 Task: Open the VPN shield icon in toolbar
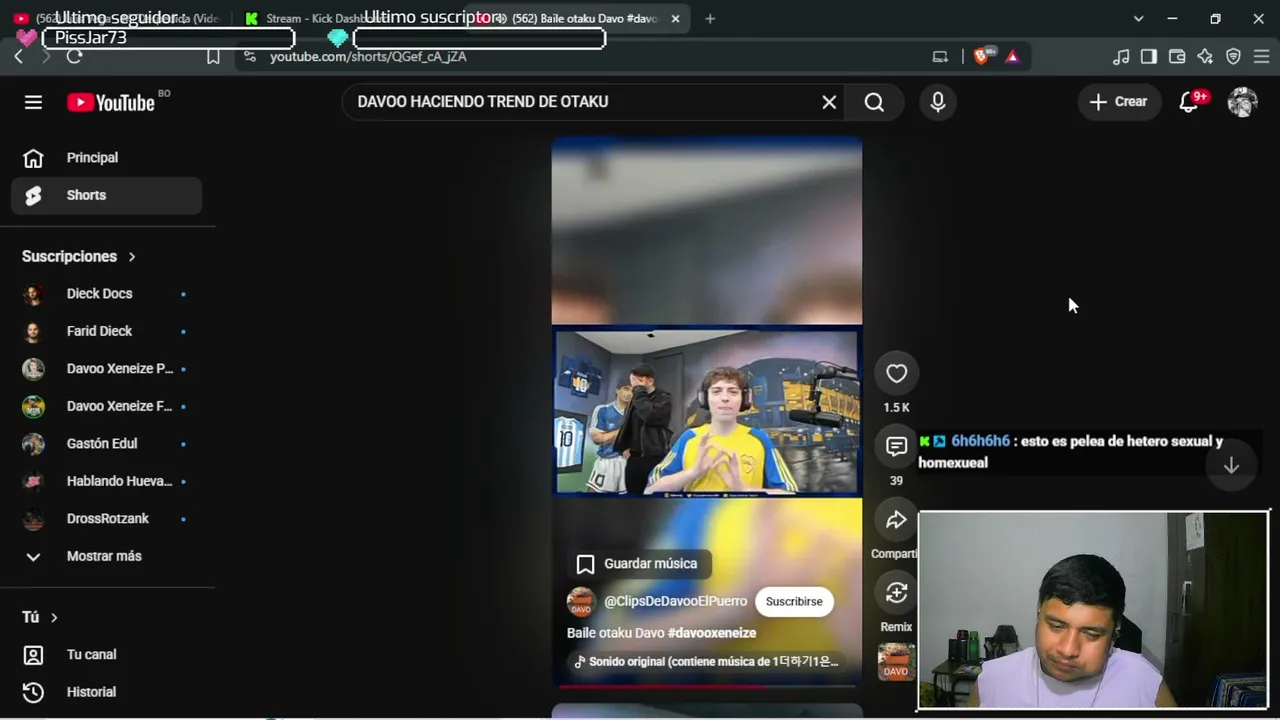[x=1233, y=57]
